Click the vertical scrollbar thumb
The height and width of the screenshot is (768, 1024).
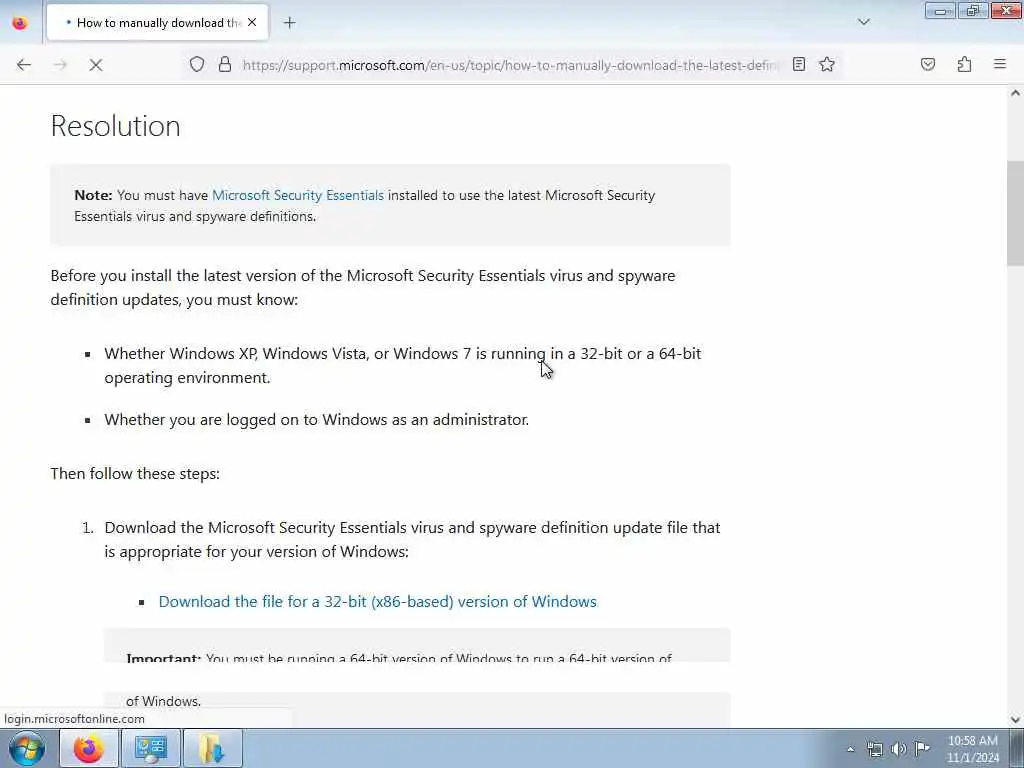coord(1015,214)
